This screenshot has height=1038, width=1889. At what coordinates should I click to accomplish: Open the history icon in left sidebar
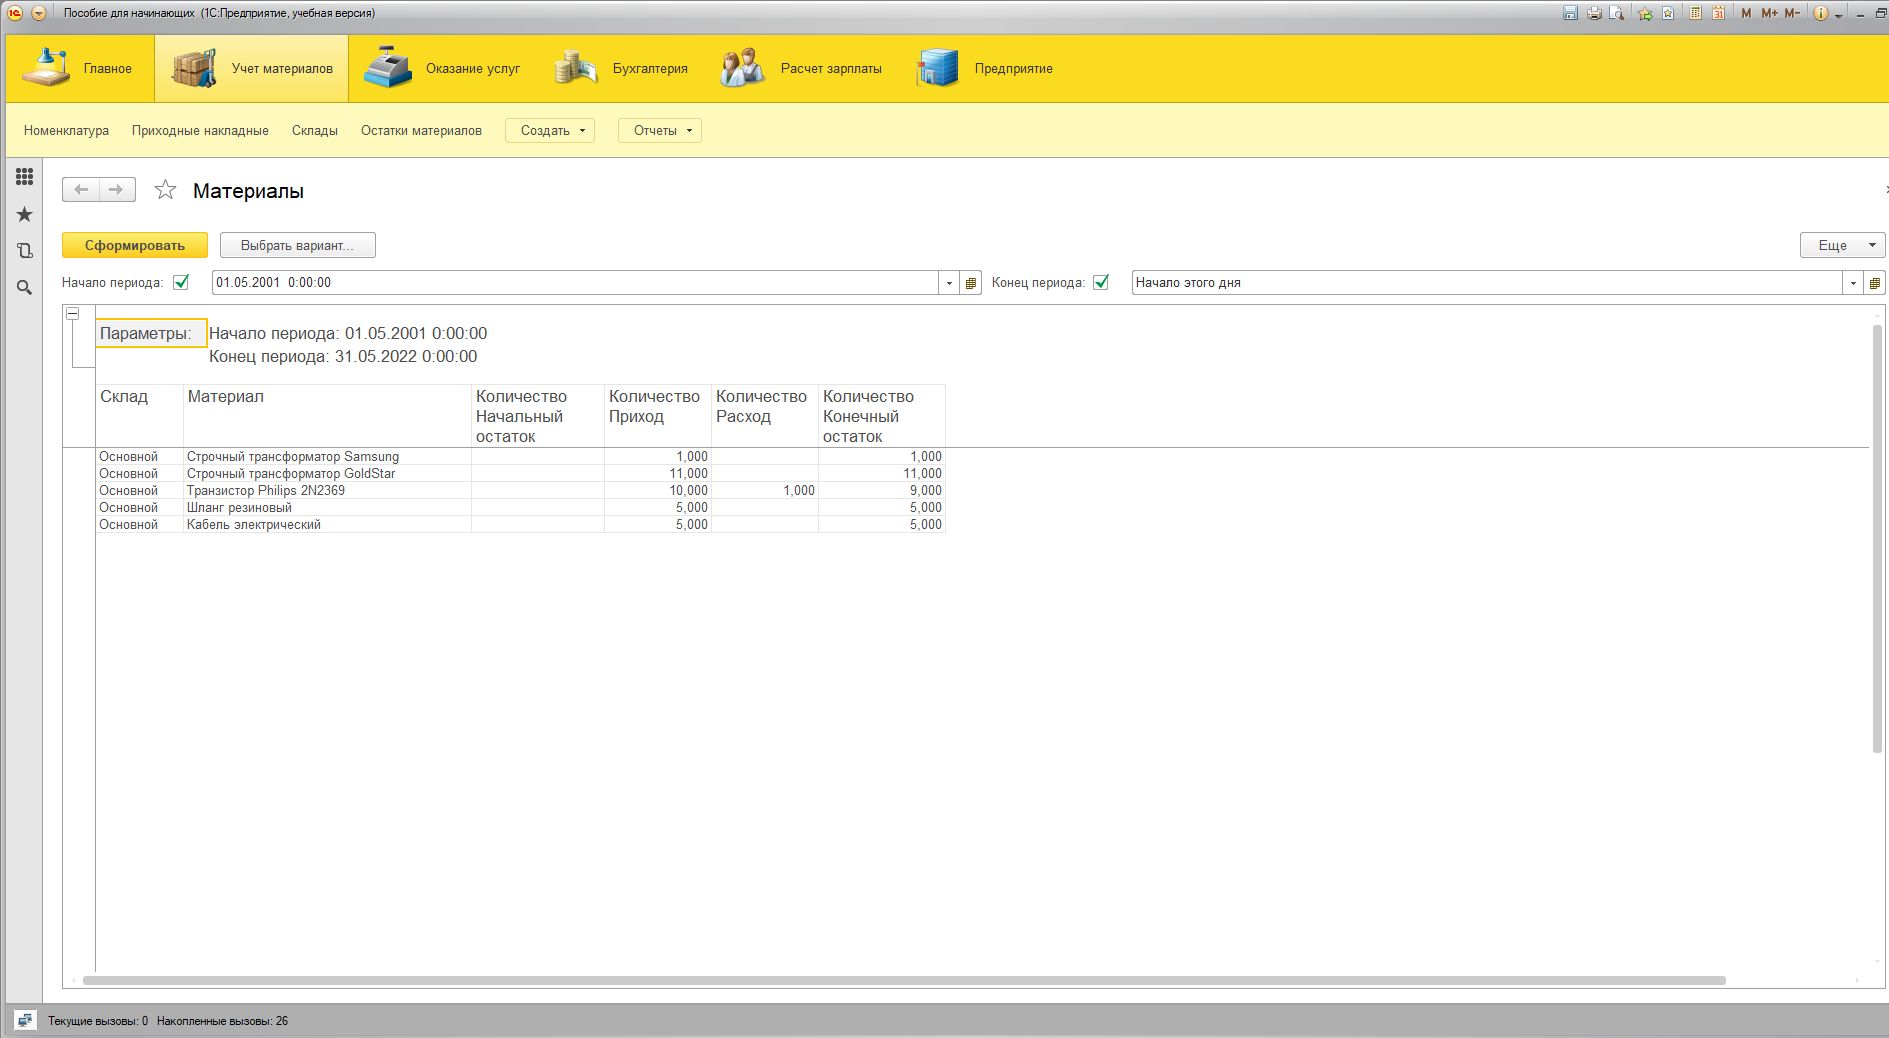point(25,251)
